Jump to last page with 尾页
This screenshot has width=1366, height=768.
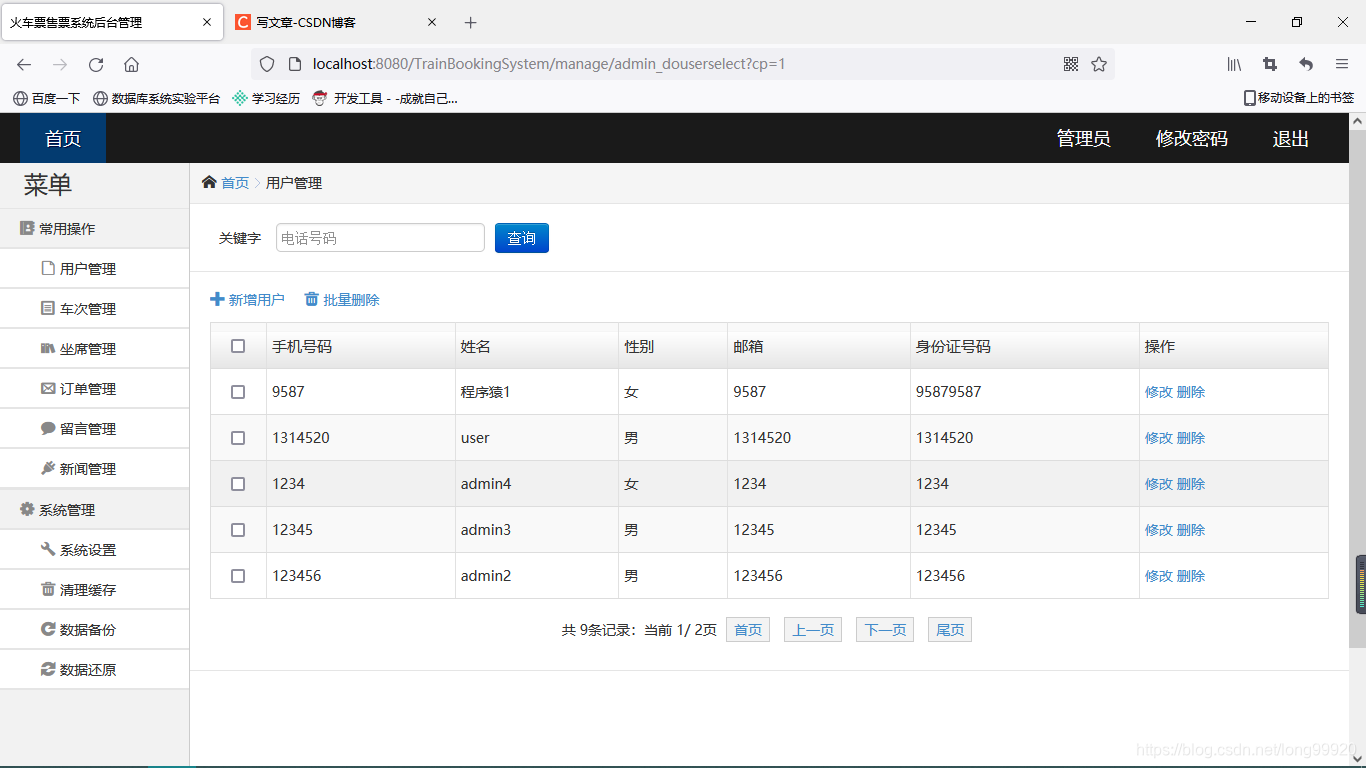950,630
